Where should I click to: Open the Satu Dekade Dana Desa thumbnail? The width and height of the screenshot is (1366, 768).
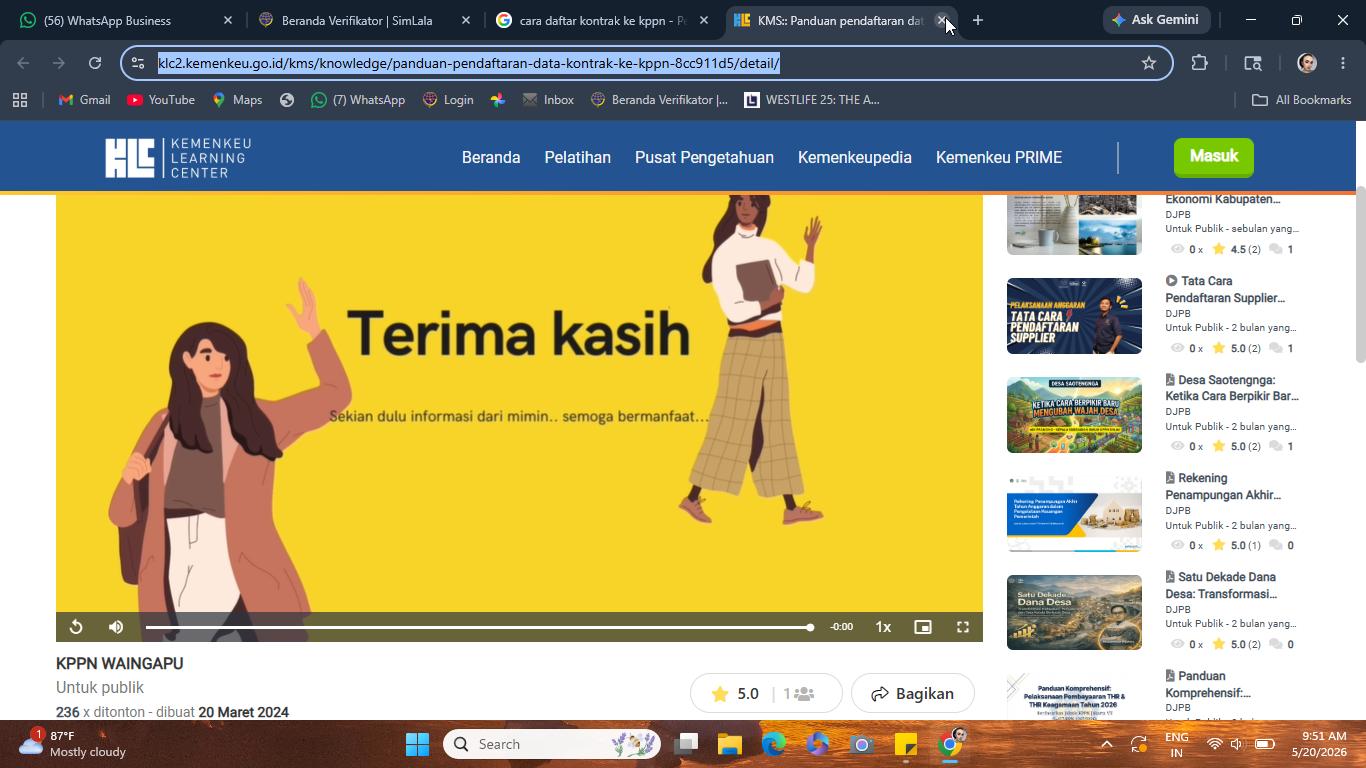pyautogui.click(x=1074, y=612)
